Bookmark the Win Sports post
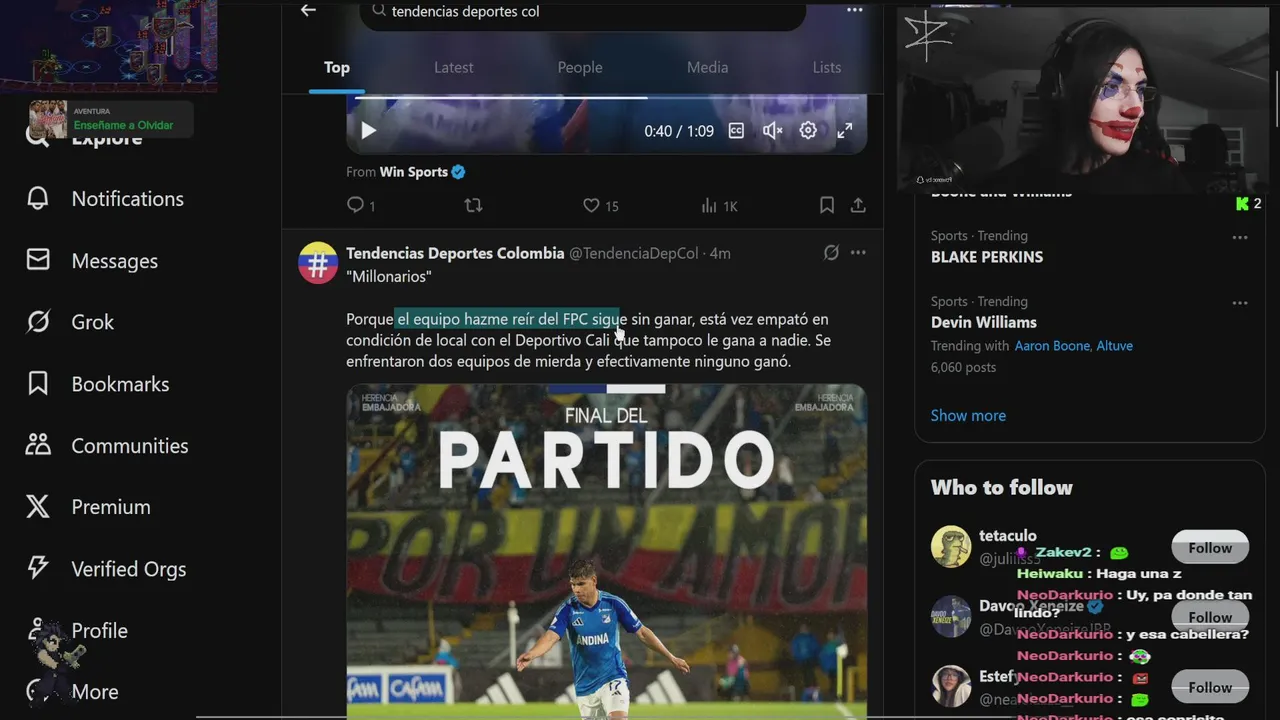The image size is (1280, 720). pos(827,205)
